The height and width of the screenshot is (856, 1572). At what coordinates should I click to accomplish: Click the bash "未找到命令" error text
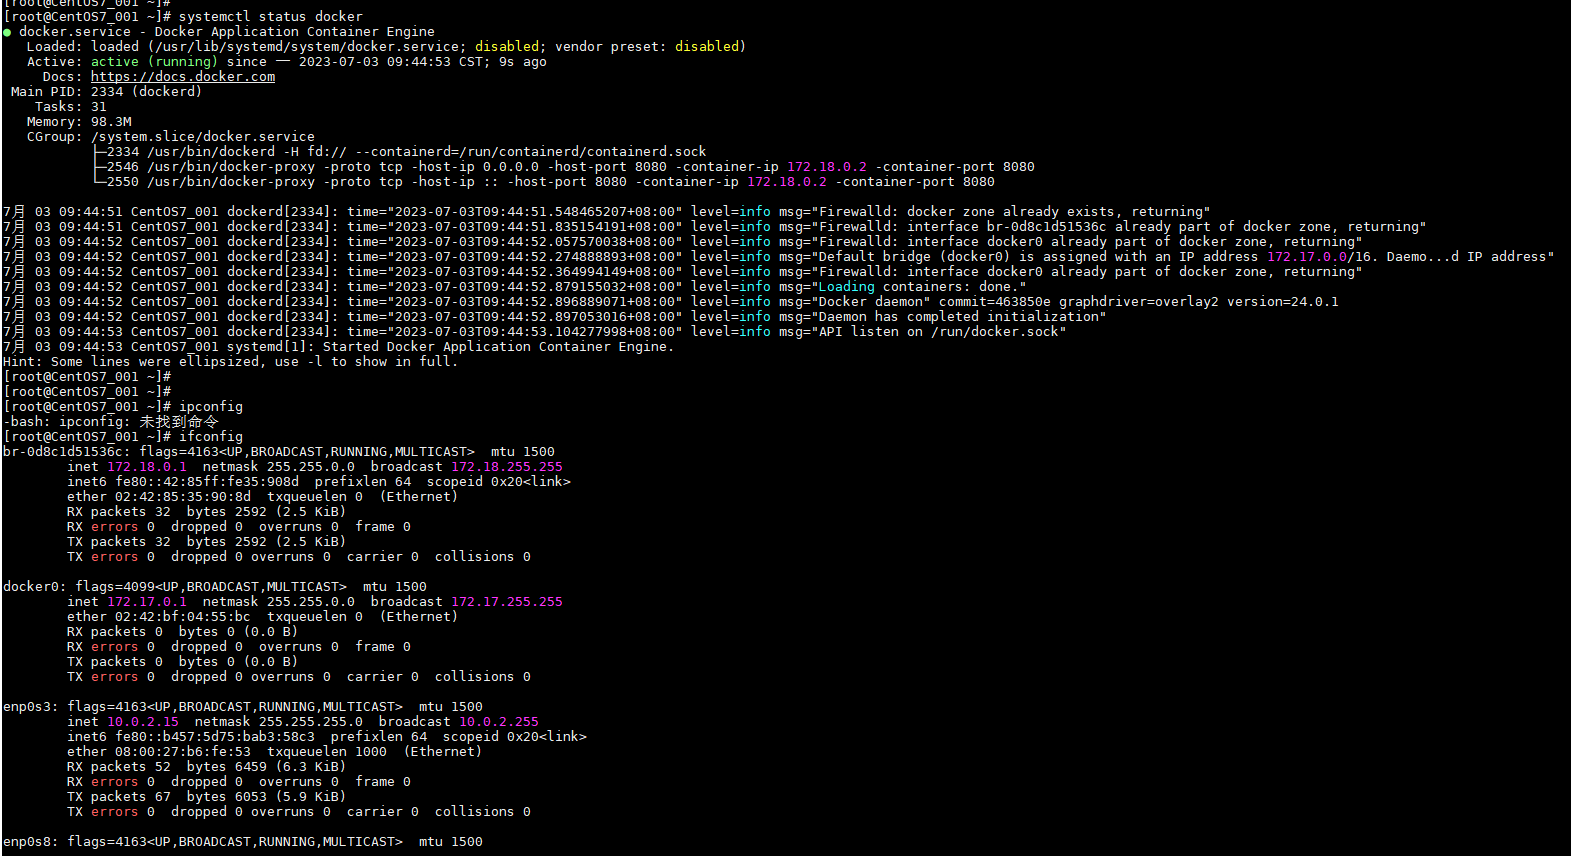click(178, 422)
